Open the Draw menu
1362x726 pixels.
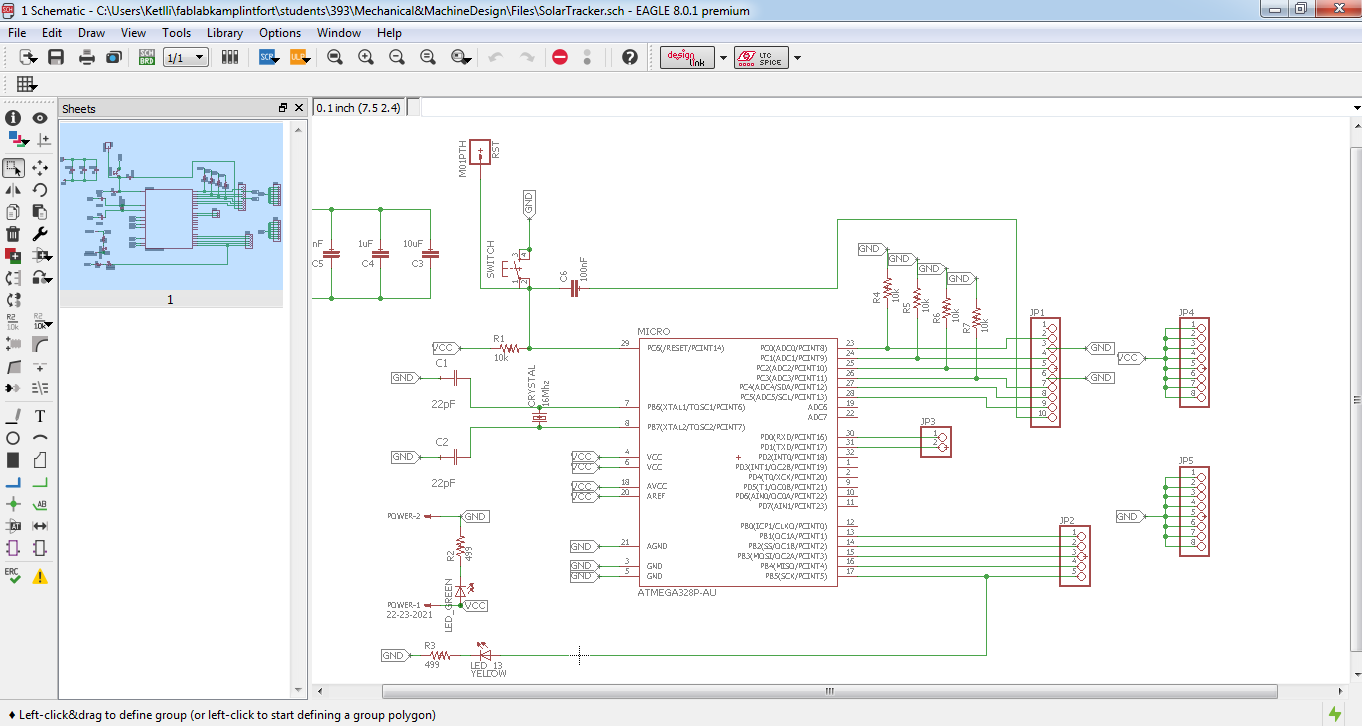91,33
